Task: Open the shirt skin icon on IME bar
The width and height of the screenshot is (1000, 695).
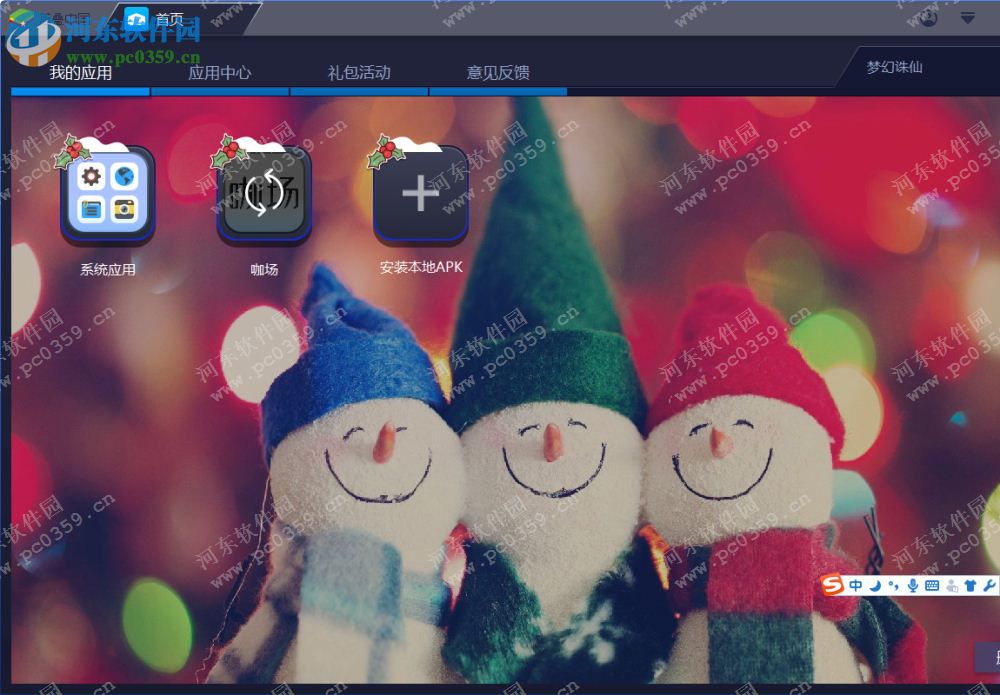Action: pyautogui.click(x=970, y=585)
